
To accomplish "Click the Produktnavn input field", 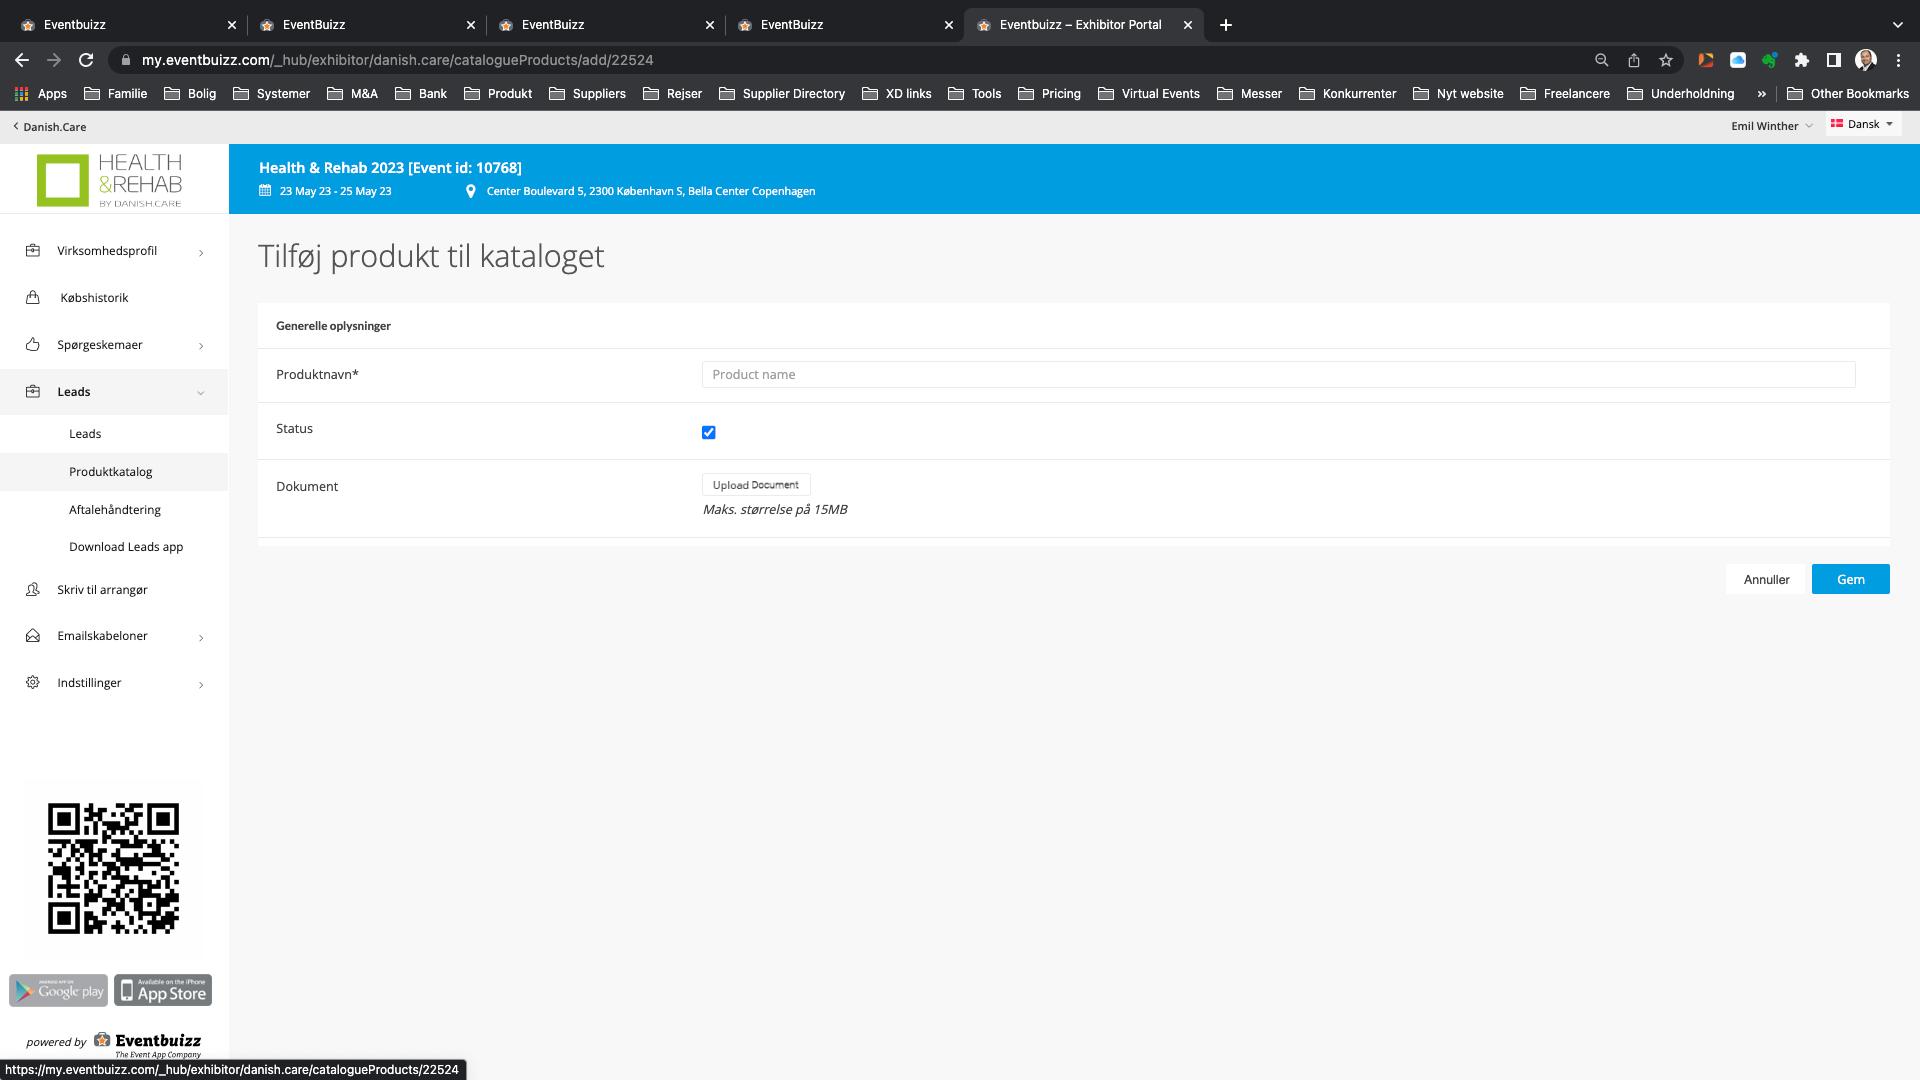I will [1278, 375].
